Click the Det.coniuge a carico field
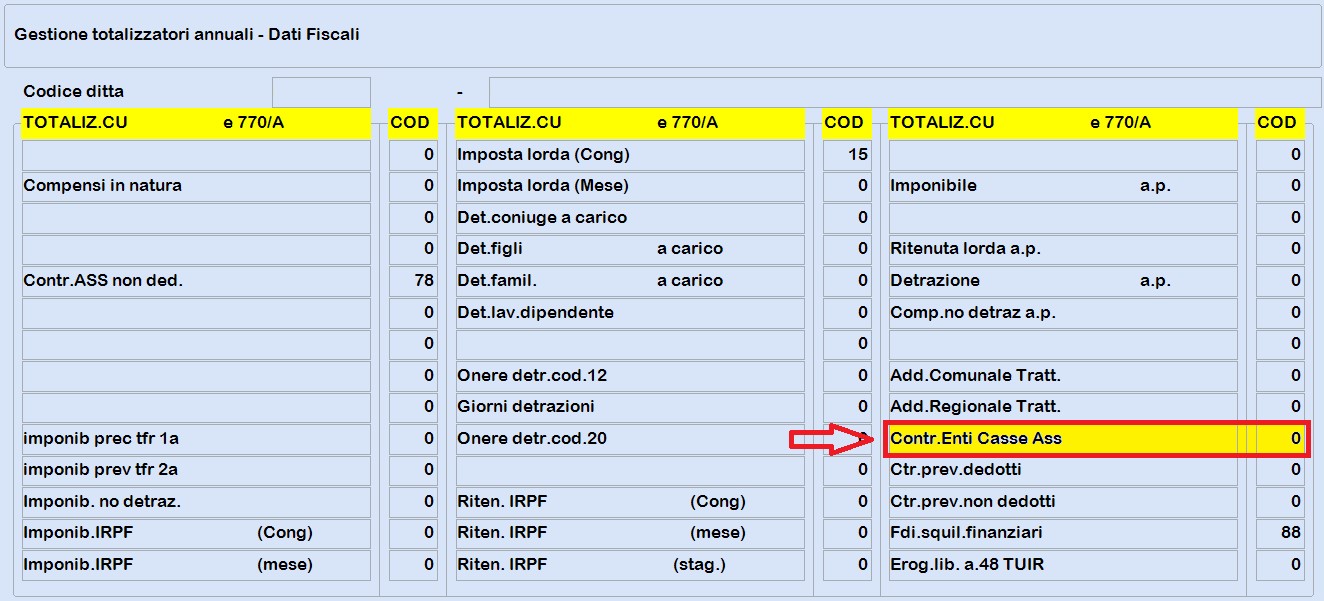 (x=630, y=218)
